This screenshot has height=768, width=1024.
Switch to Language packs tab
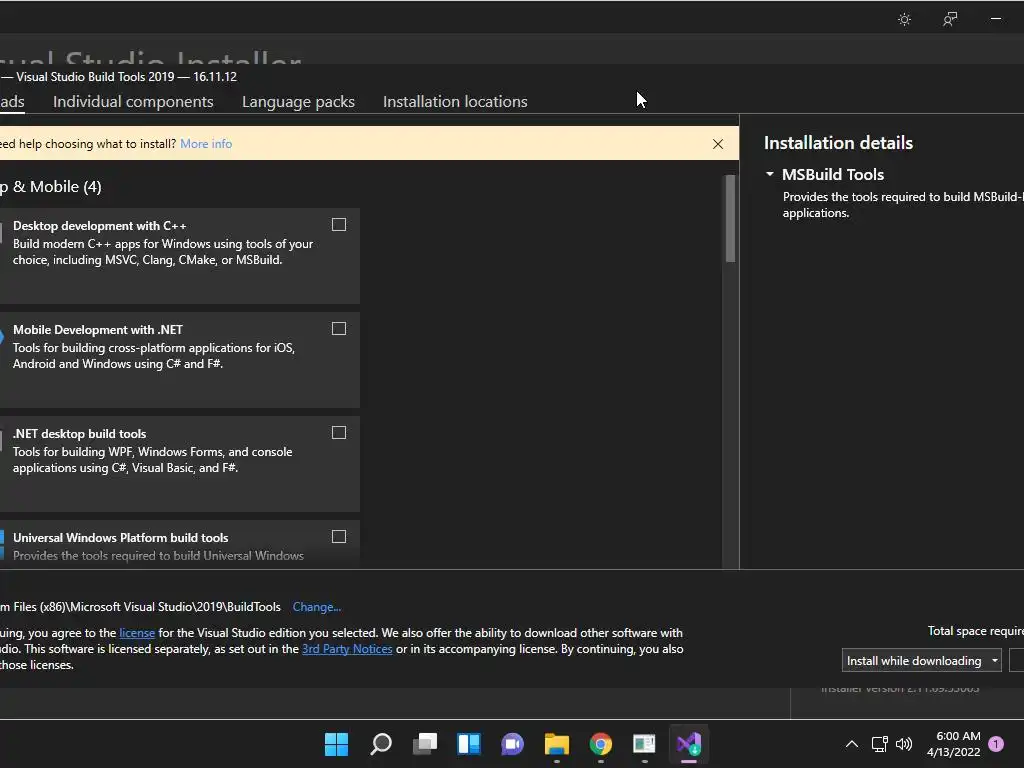point(298,102)
